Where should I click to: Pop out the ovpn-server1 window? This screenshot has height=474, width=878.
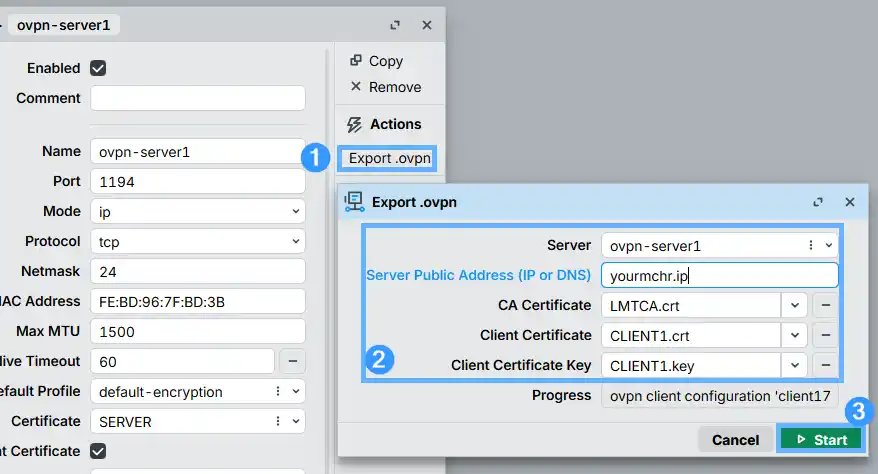point(395,25)
